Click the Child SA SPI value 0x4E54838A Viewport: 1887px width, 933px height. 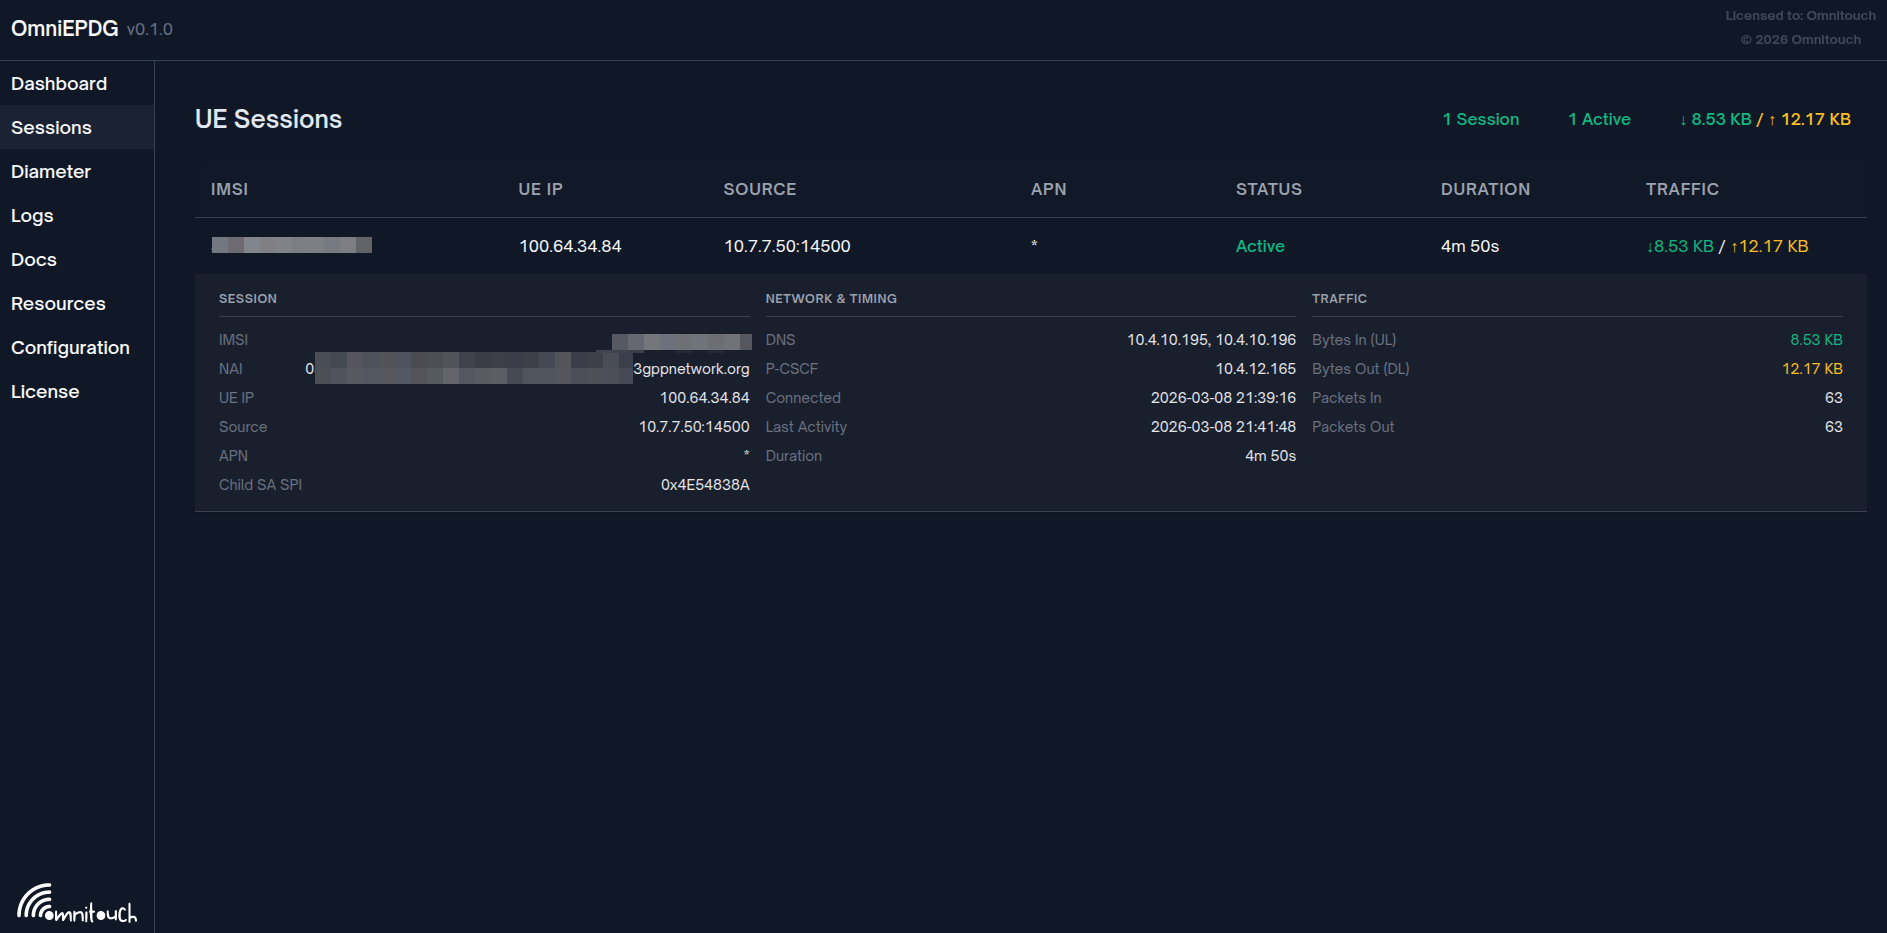point(705,485)
